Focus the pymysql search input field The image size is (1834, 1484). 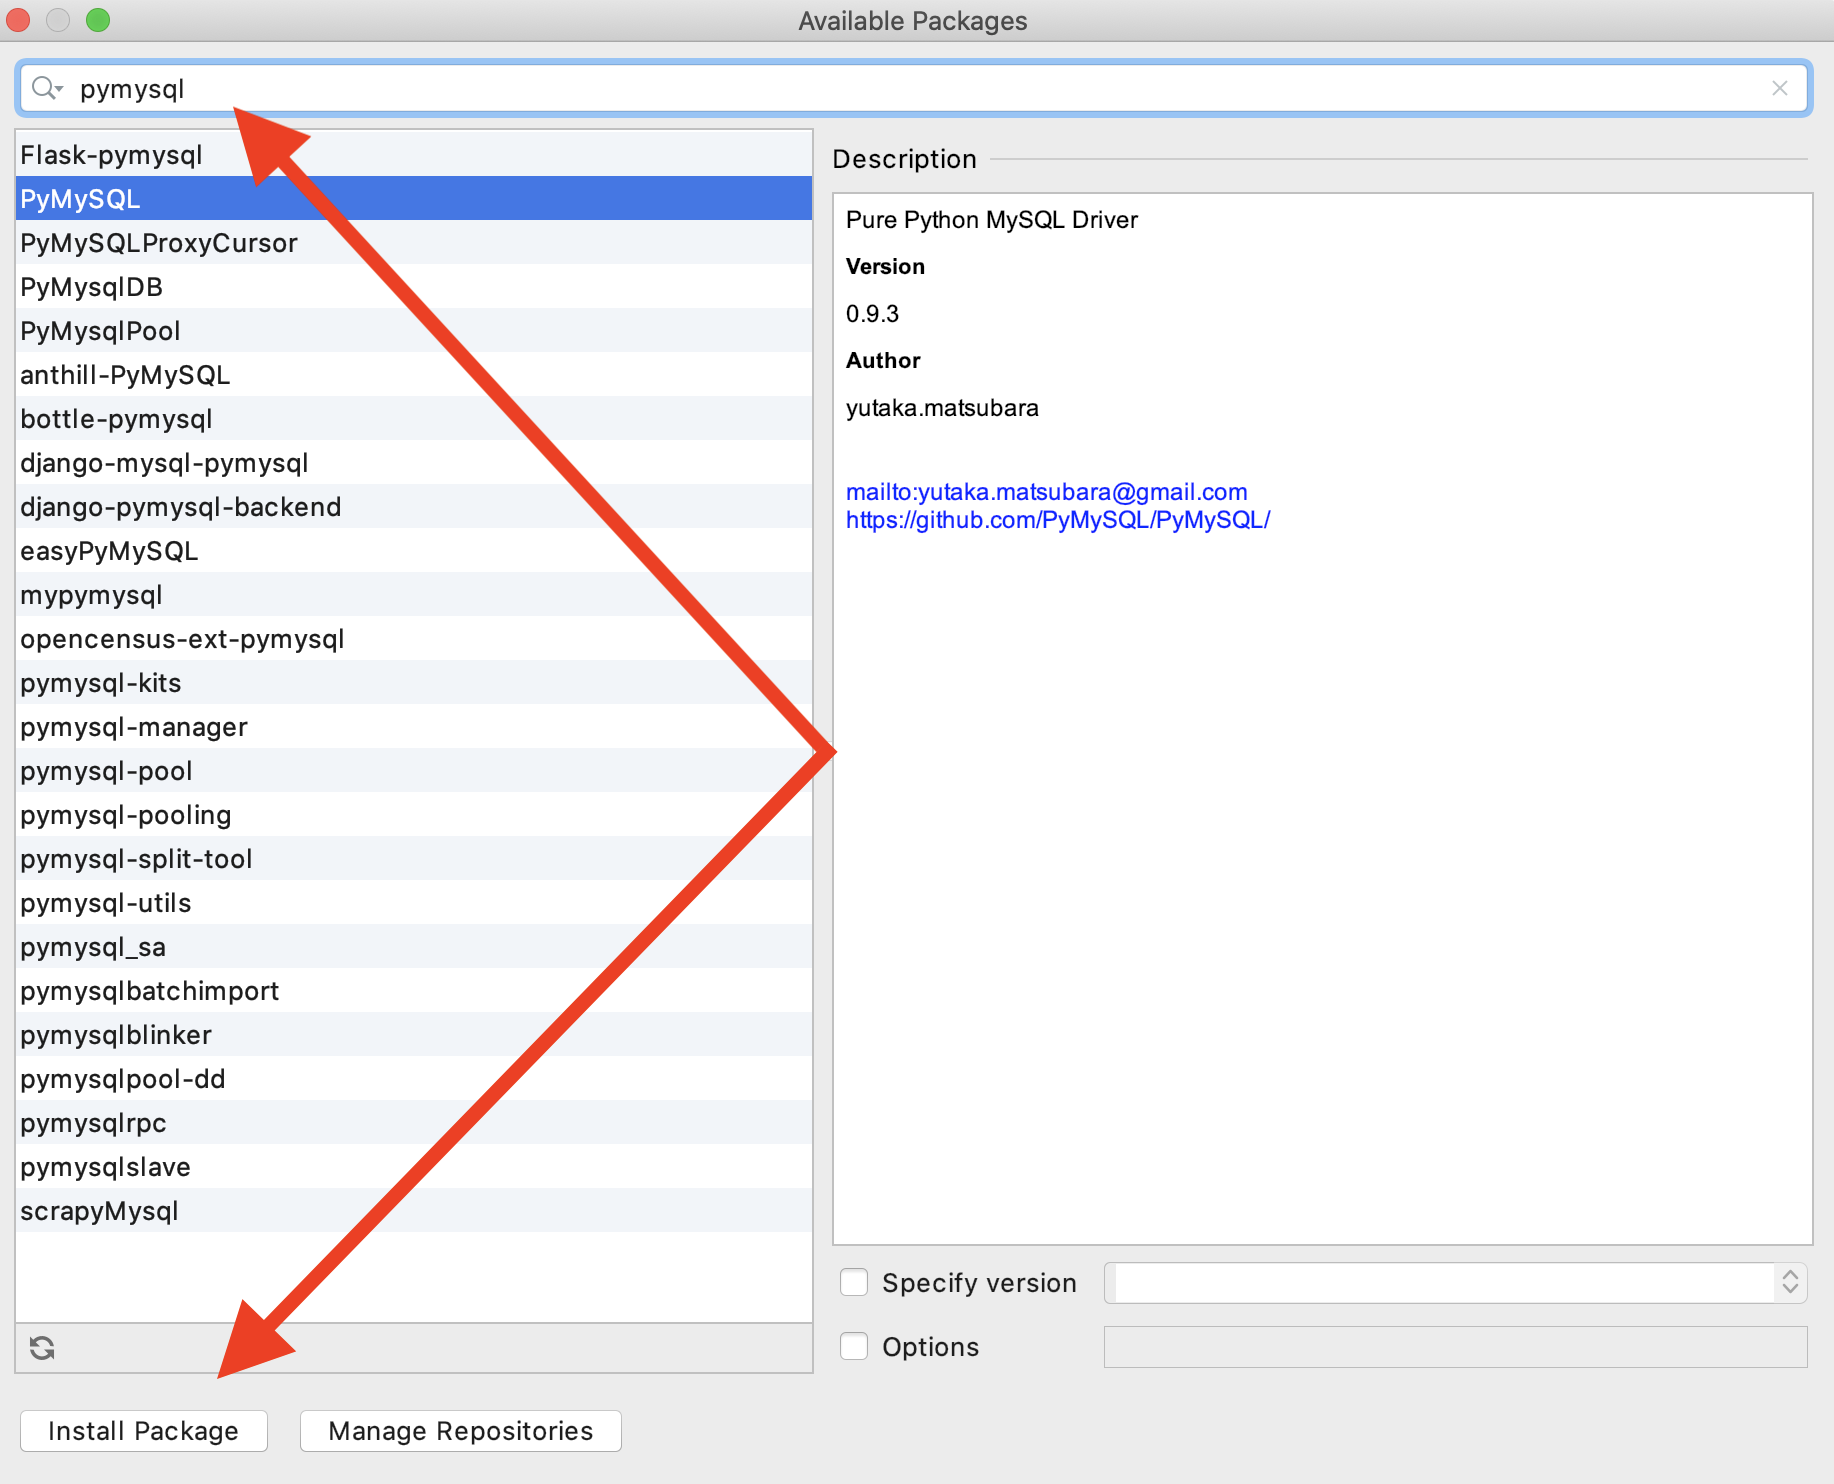pyautogui.click(x=914, y=88)
